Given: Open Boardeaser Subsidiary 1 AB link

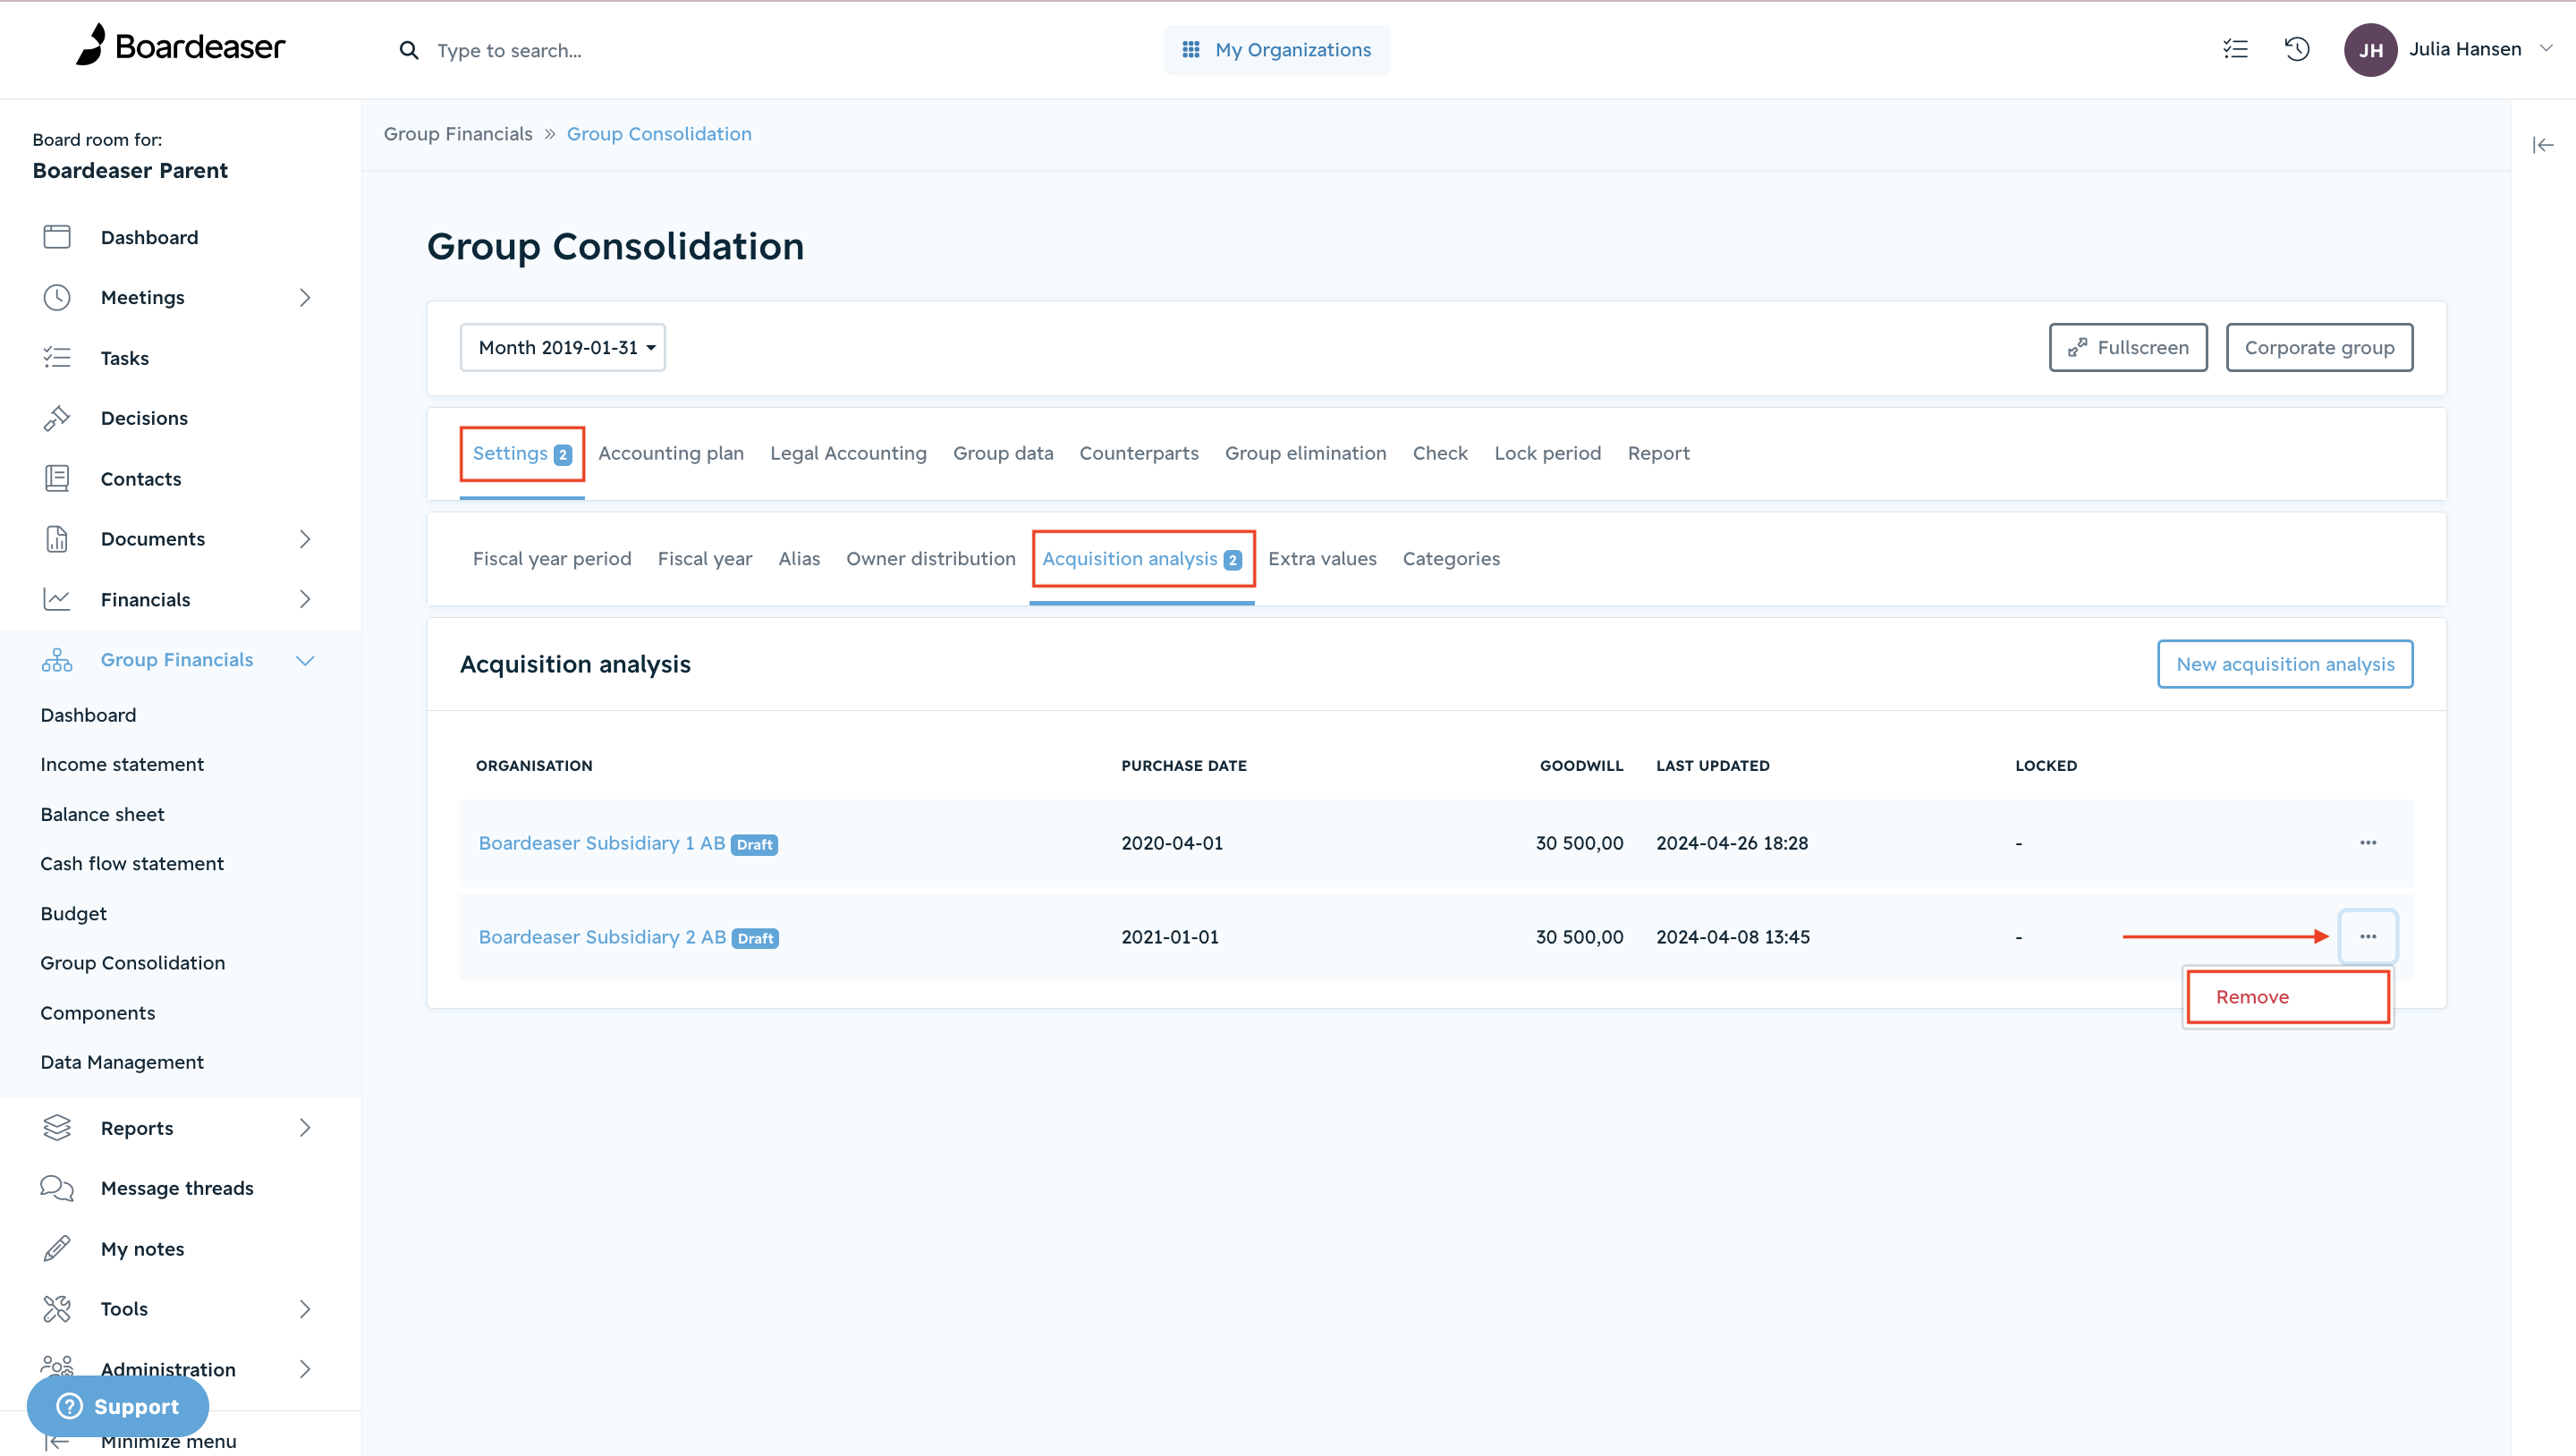Looking at the screenshot, I should coord(602,843).
